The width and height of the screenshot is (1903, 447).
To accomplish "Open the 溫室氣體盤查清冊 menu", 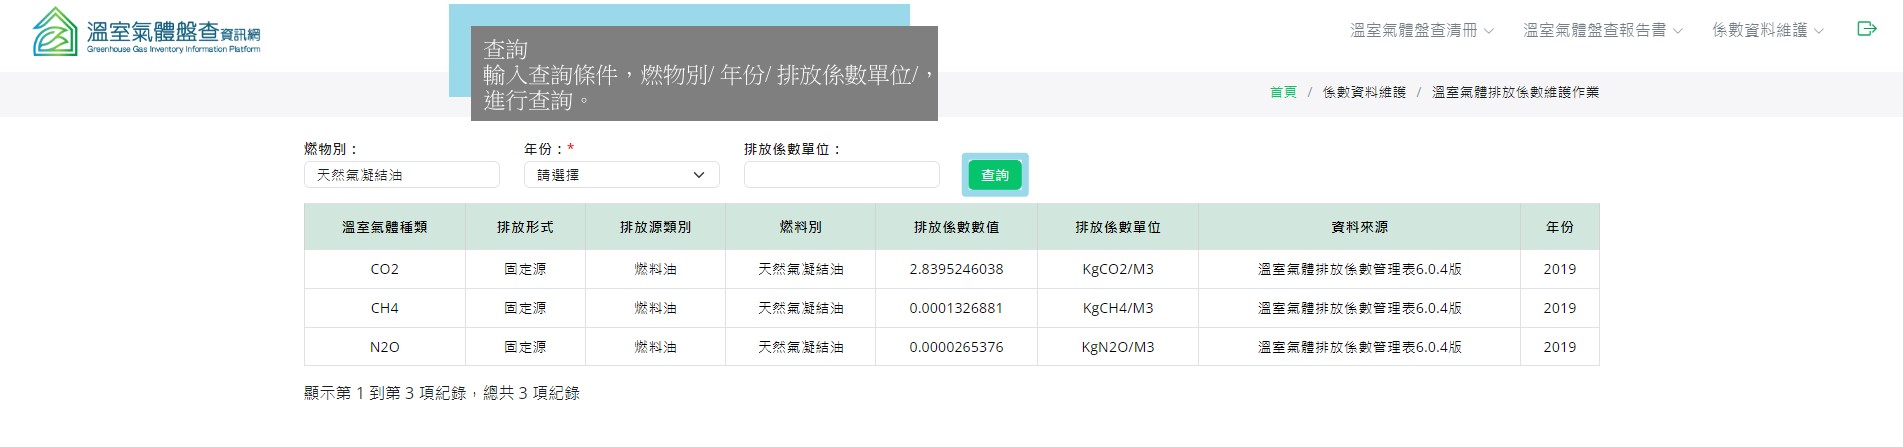I will 1421,31.
